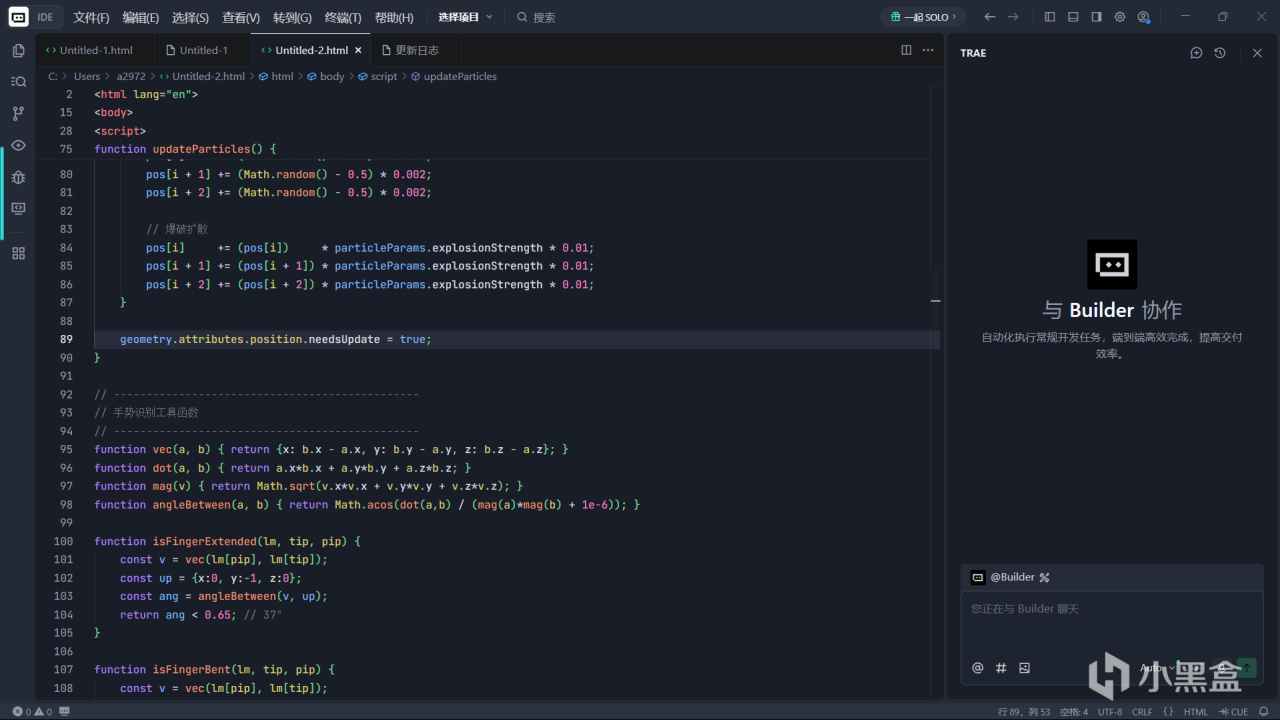Open the Extensions grid icon

(x=18, y=253)
